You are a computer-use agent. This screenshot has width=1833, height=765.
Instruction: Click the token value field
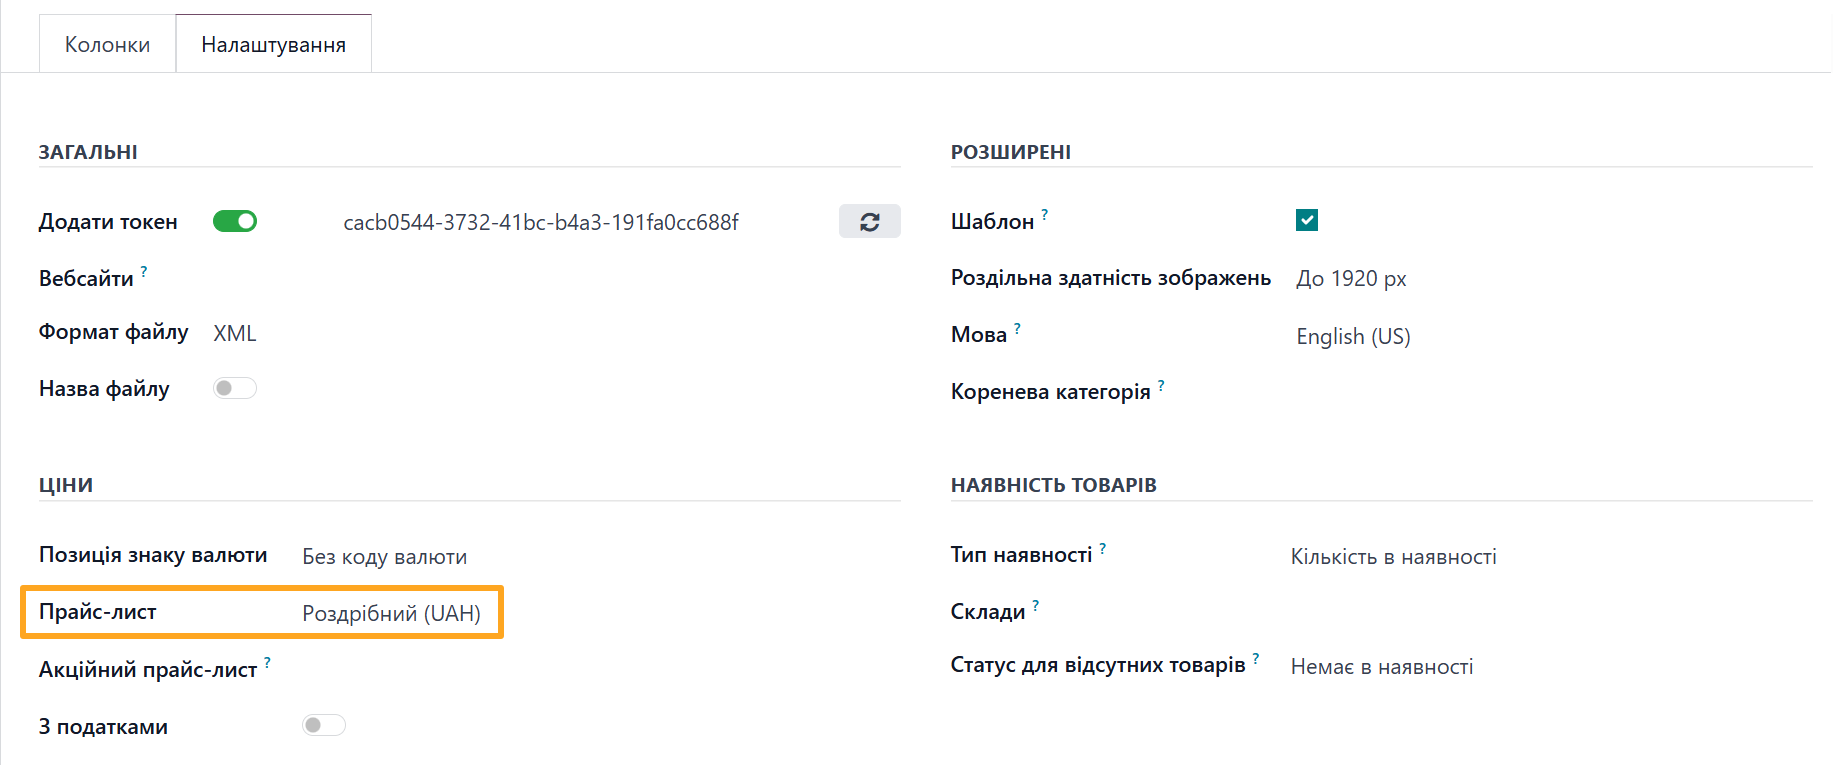(541, 222)
